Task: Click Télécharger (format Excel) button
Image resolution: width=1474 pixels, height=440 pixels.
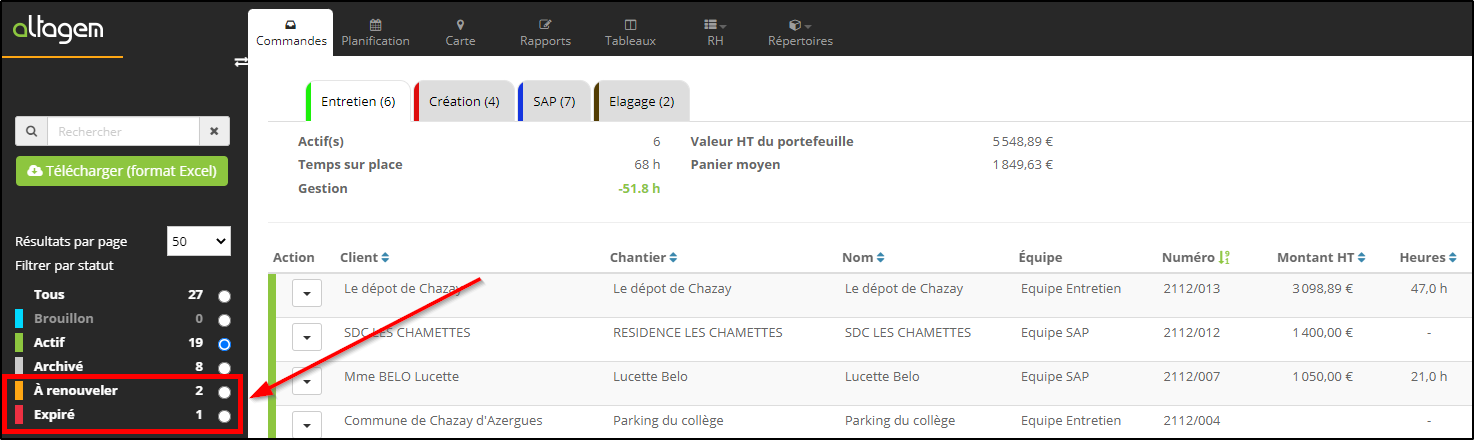Action: click(x=122, y=171)
